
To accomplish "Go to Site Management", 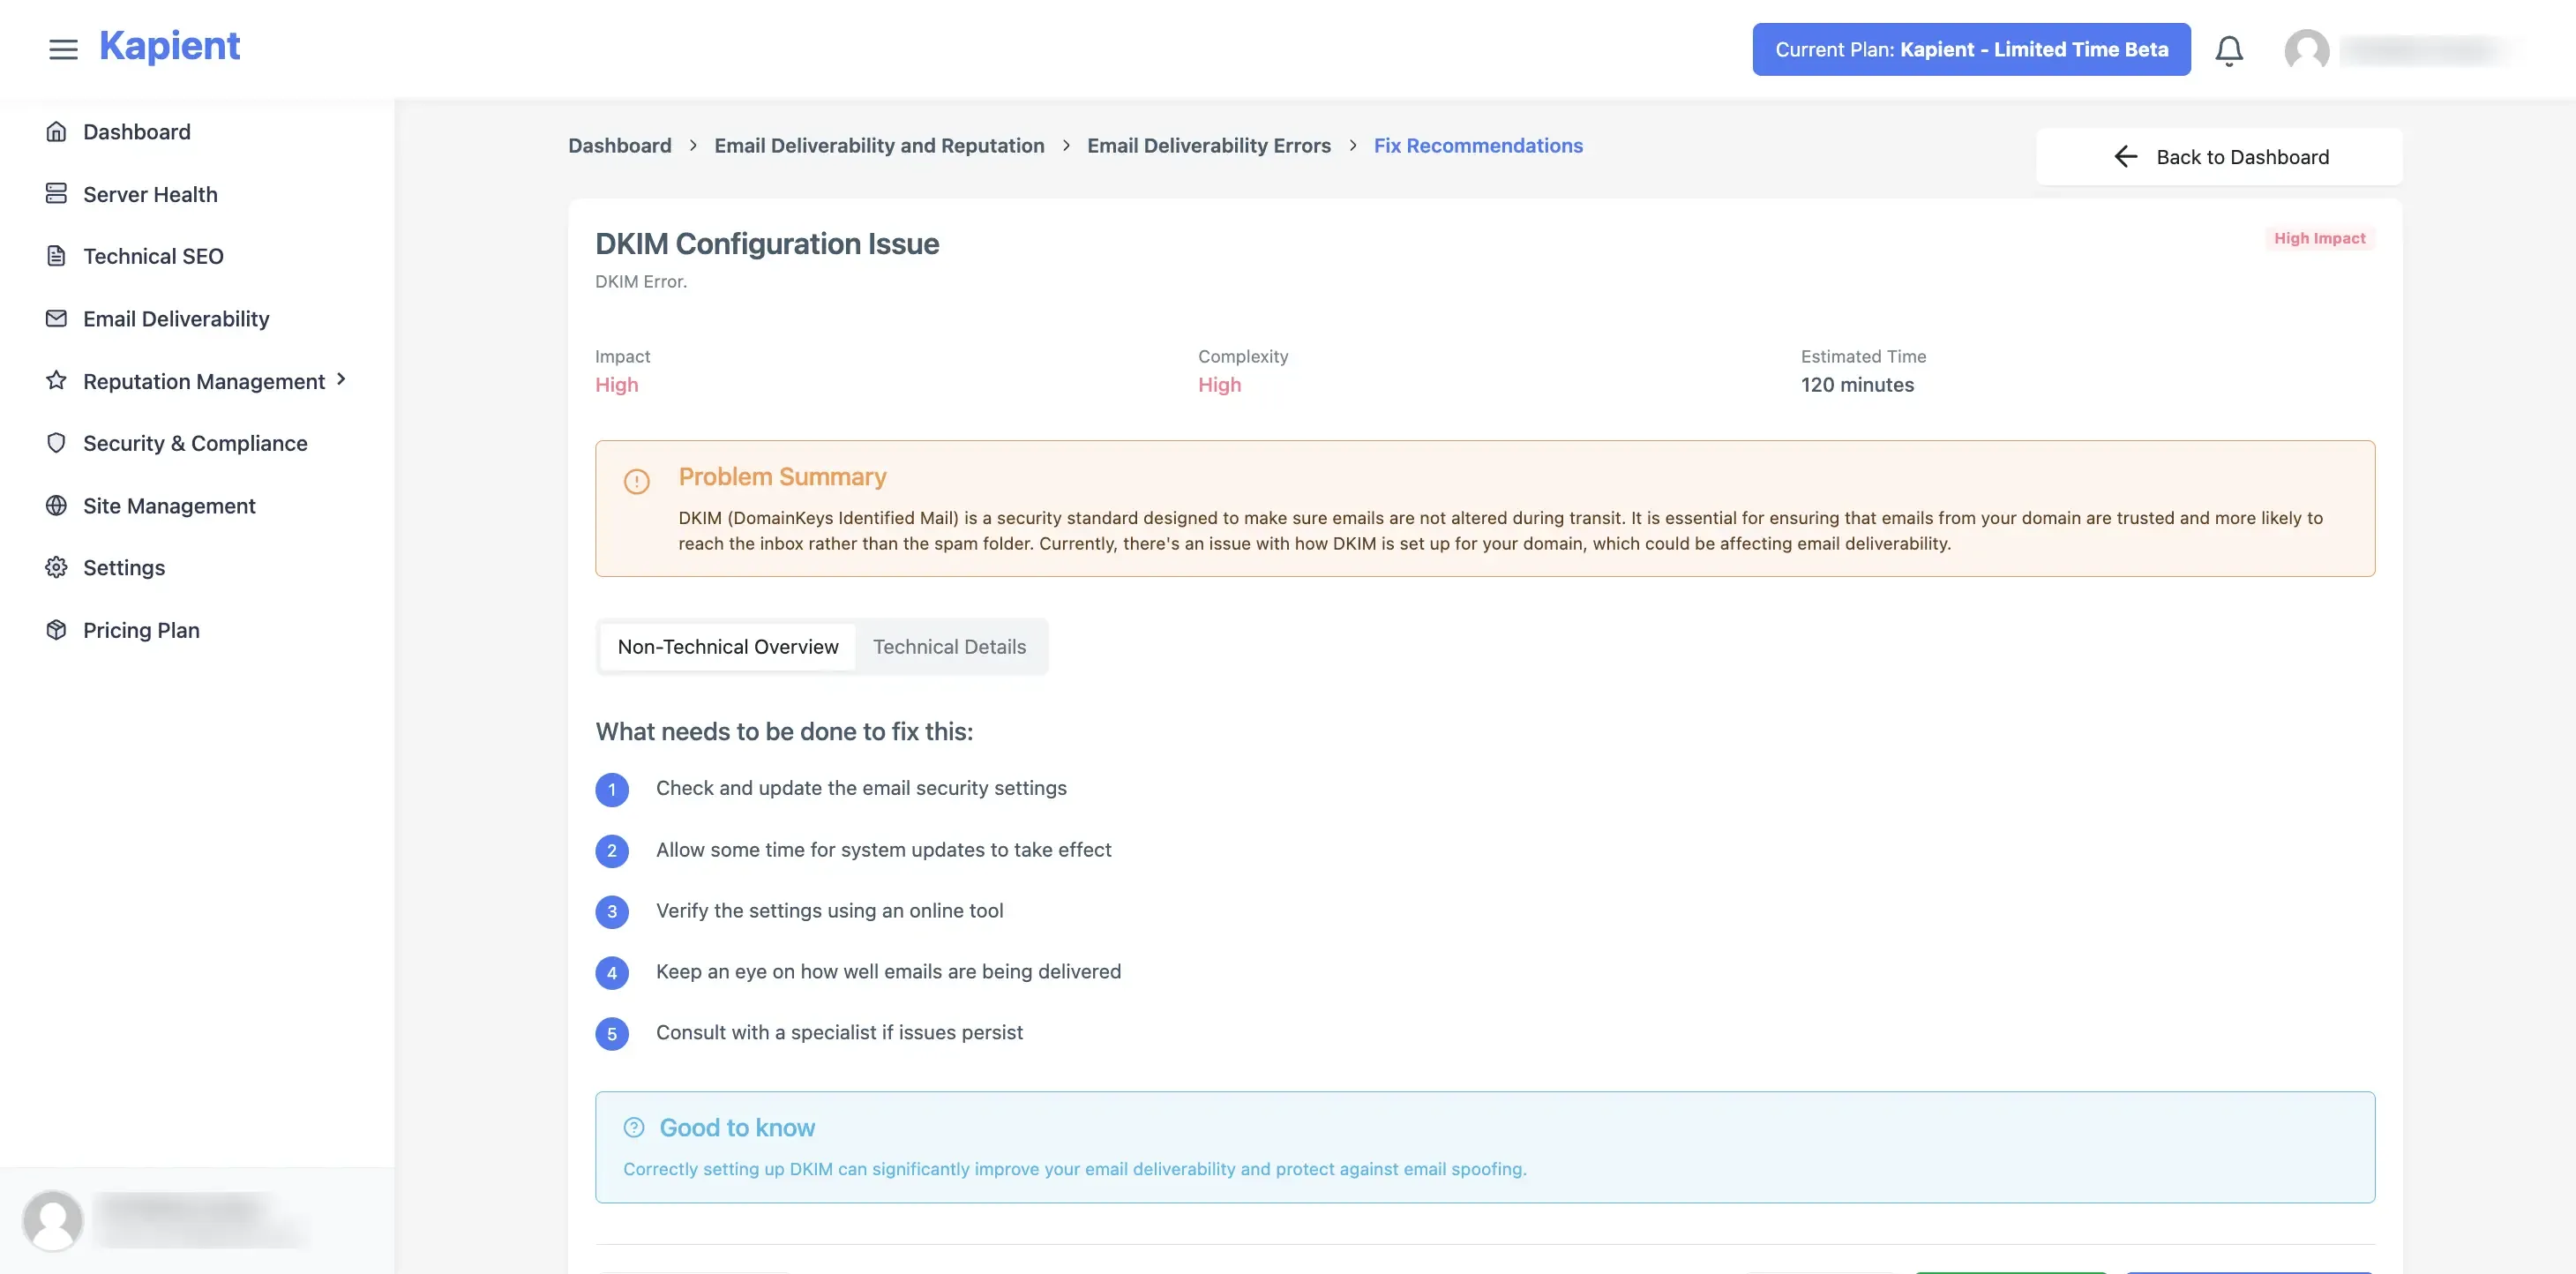I will [x=169, y=506].
